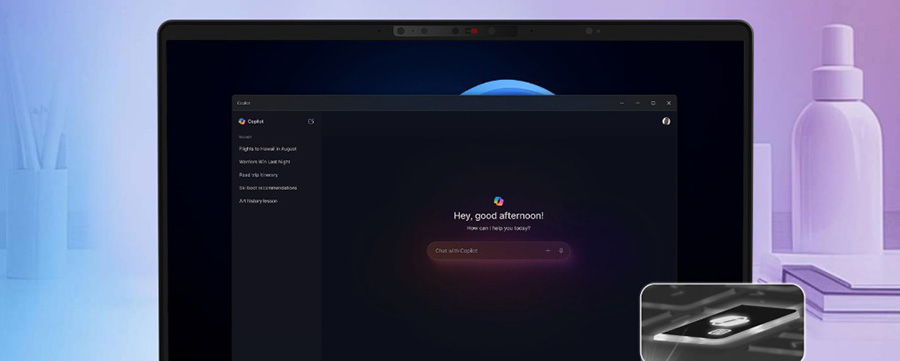Maximize the Copilot window
The image size is (900, 361).
[653, 103]
